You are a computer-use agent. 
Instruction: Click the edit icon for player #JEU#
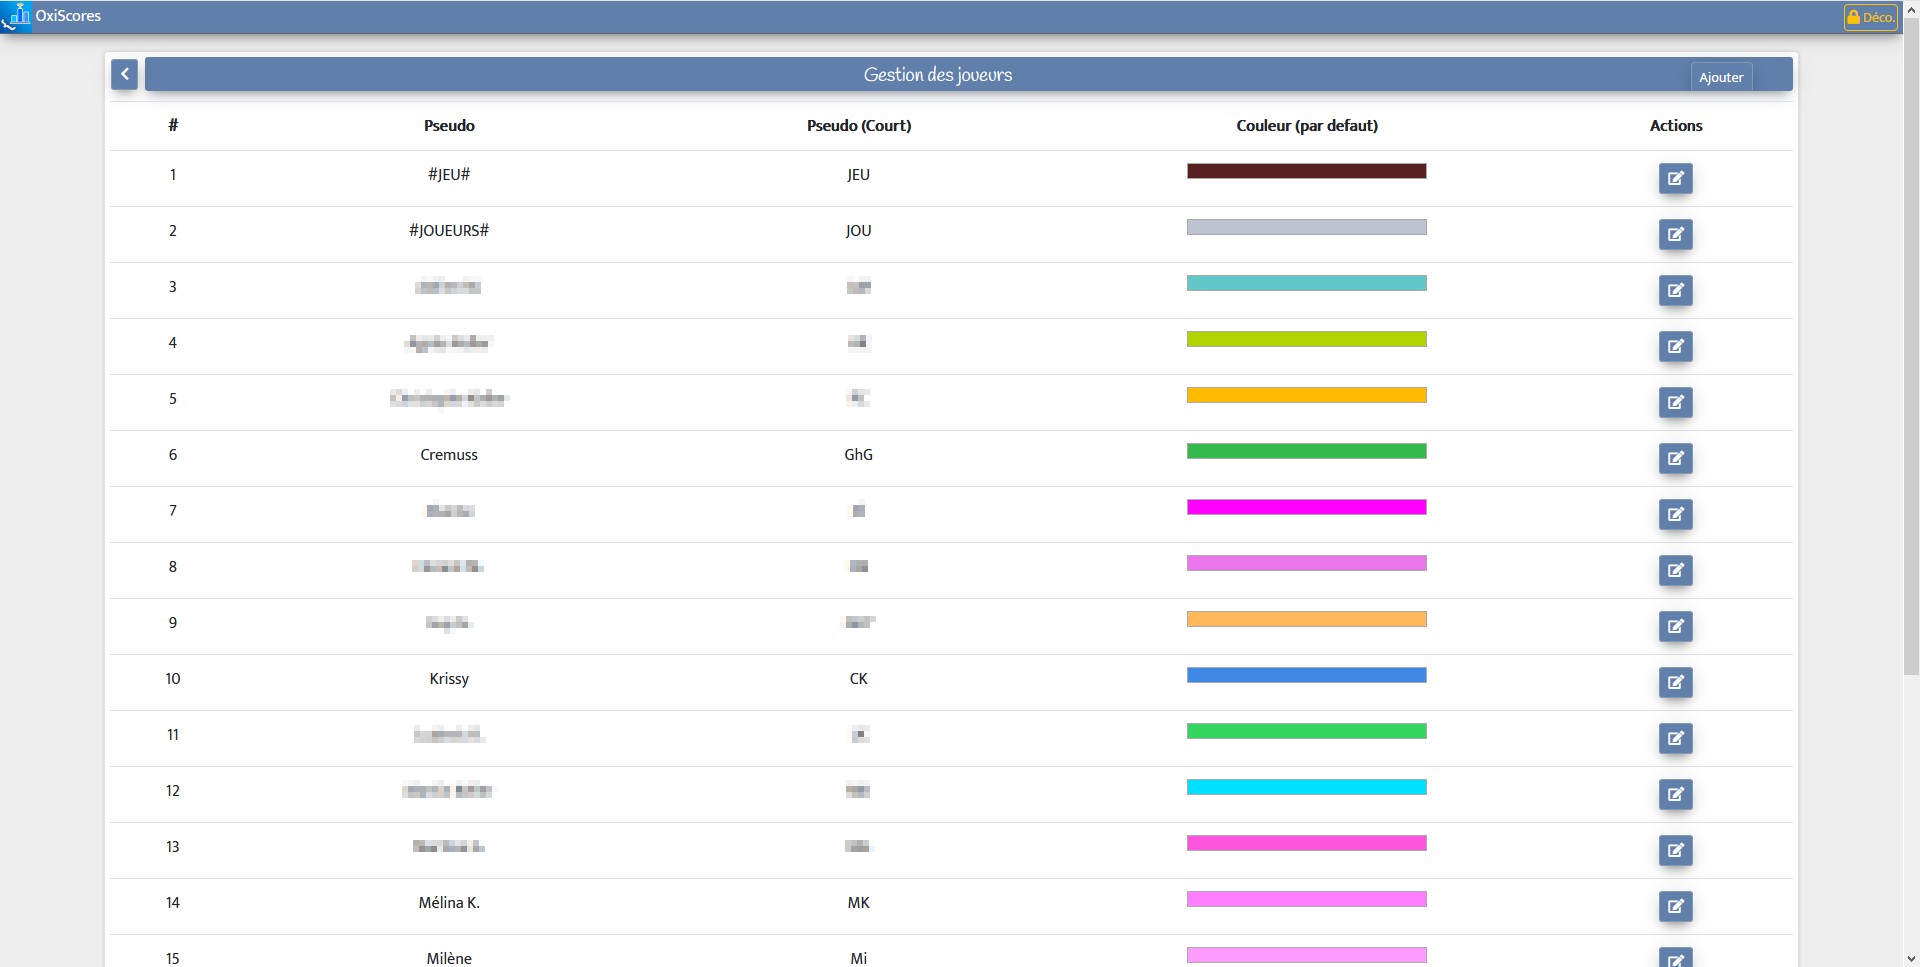point(1676,179)
